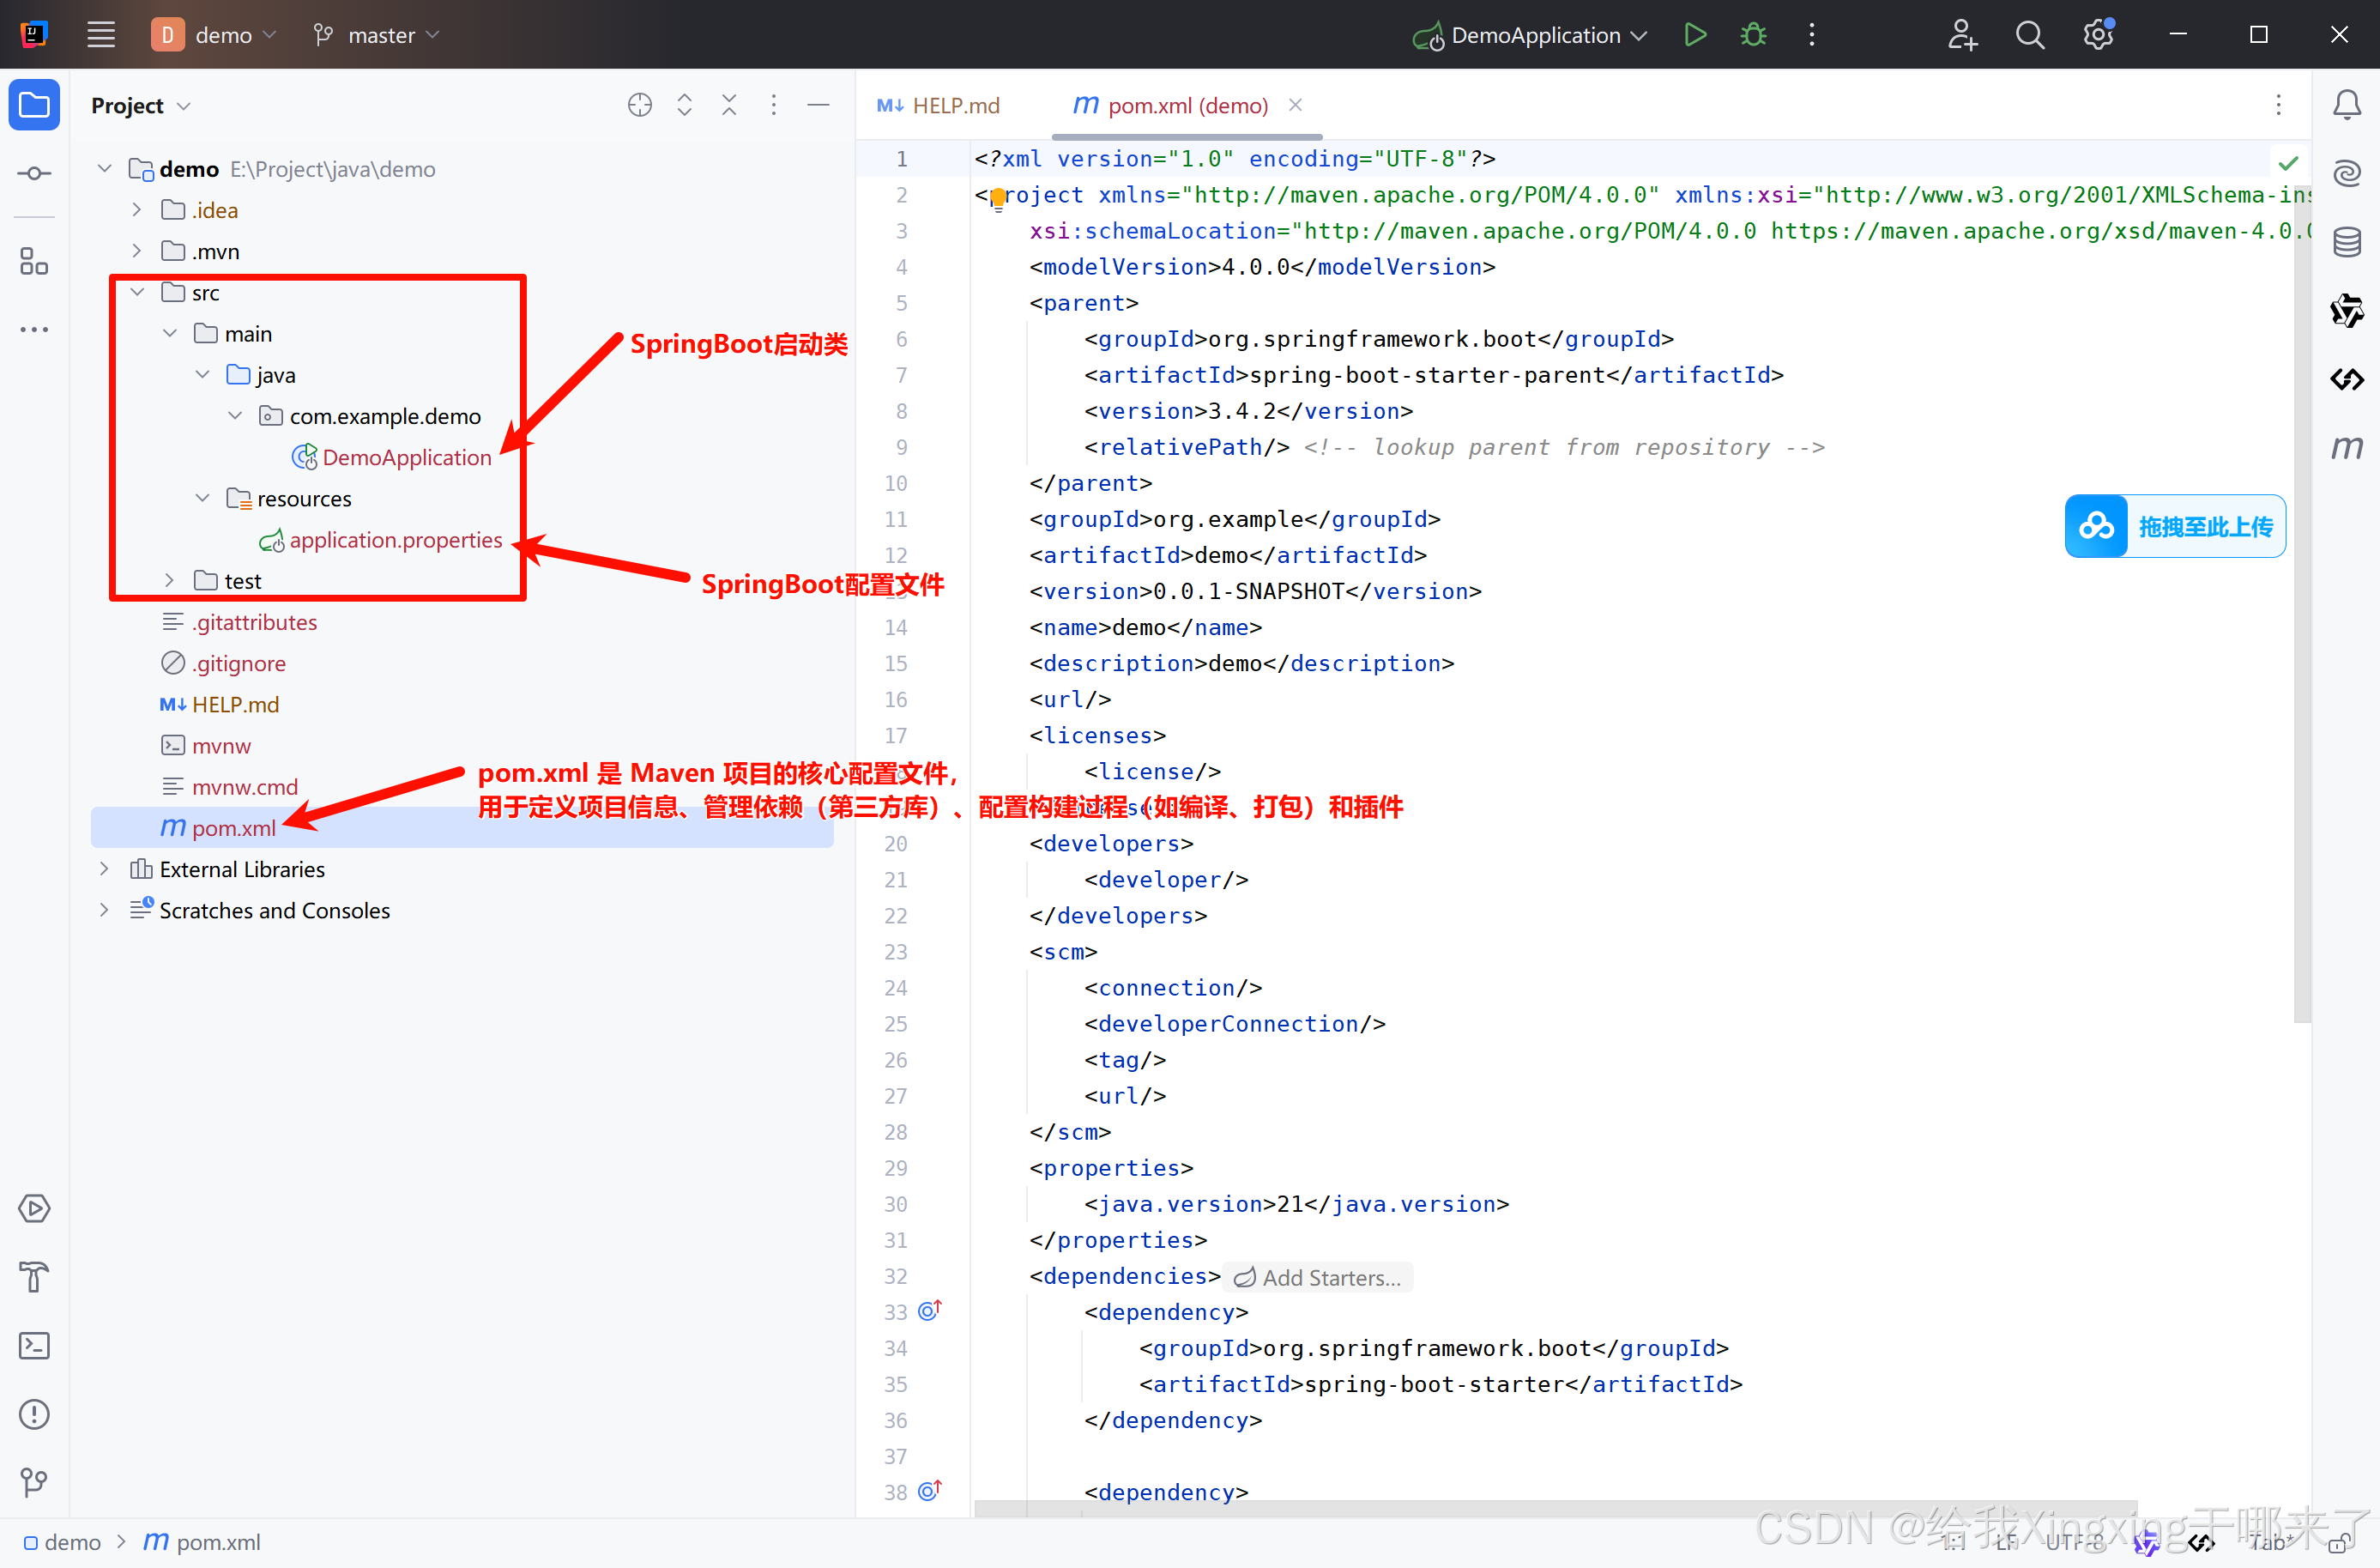The image size is (2380, 1568).
Task: Open the Maven tool window icon
Action: coord(2346,447)
